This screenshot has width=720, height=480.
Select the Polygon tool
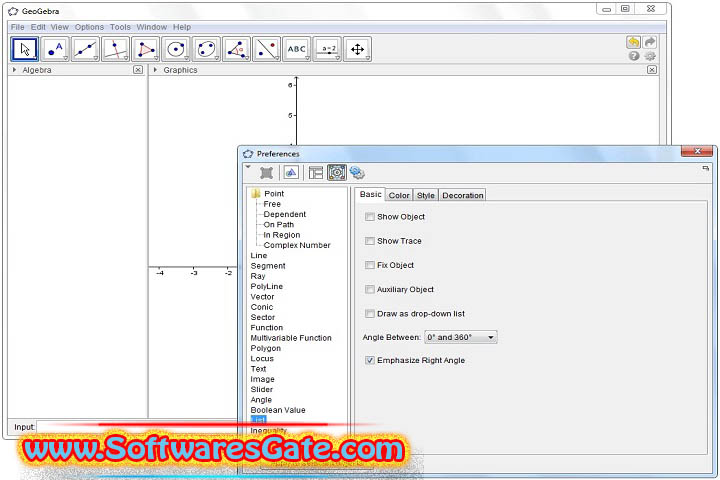pos(146,49)
